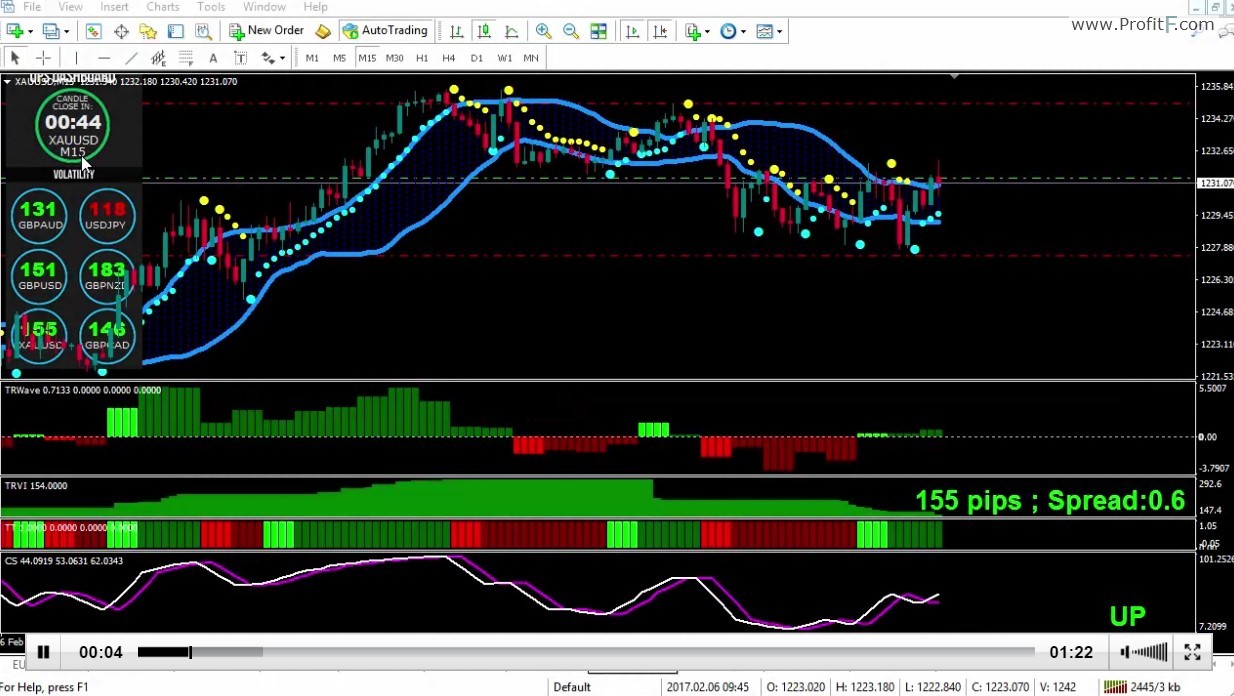This screenshot has width=1234, height=696.
Task: Open the MetaEditor yellow book icon
Action: pyautogui.click(x=323, y=31)
